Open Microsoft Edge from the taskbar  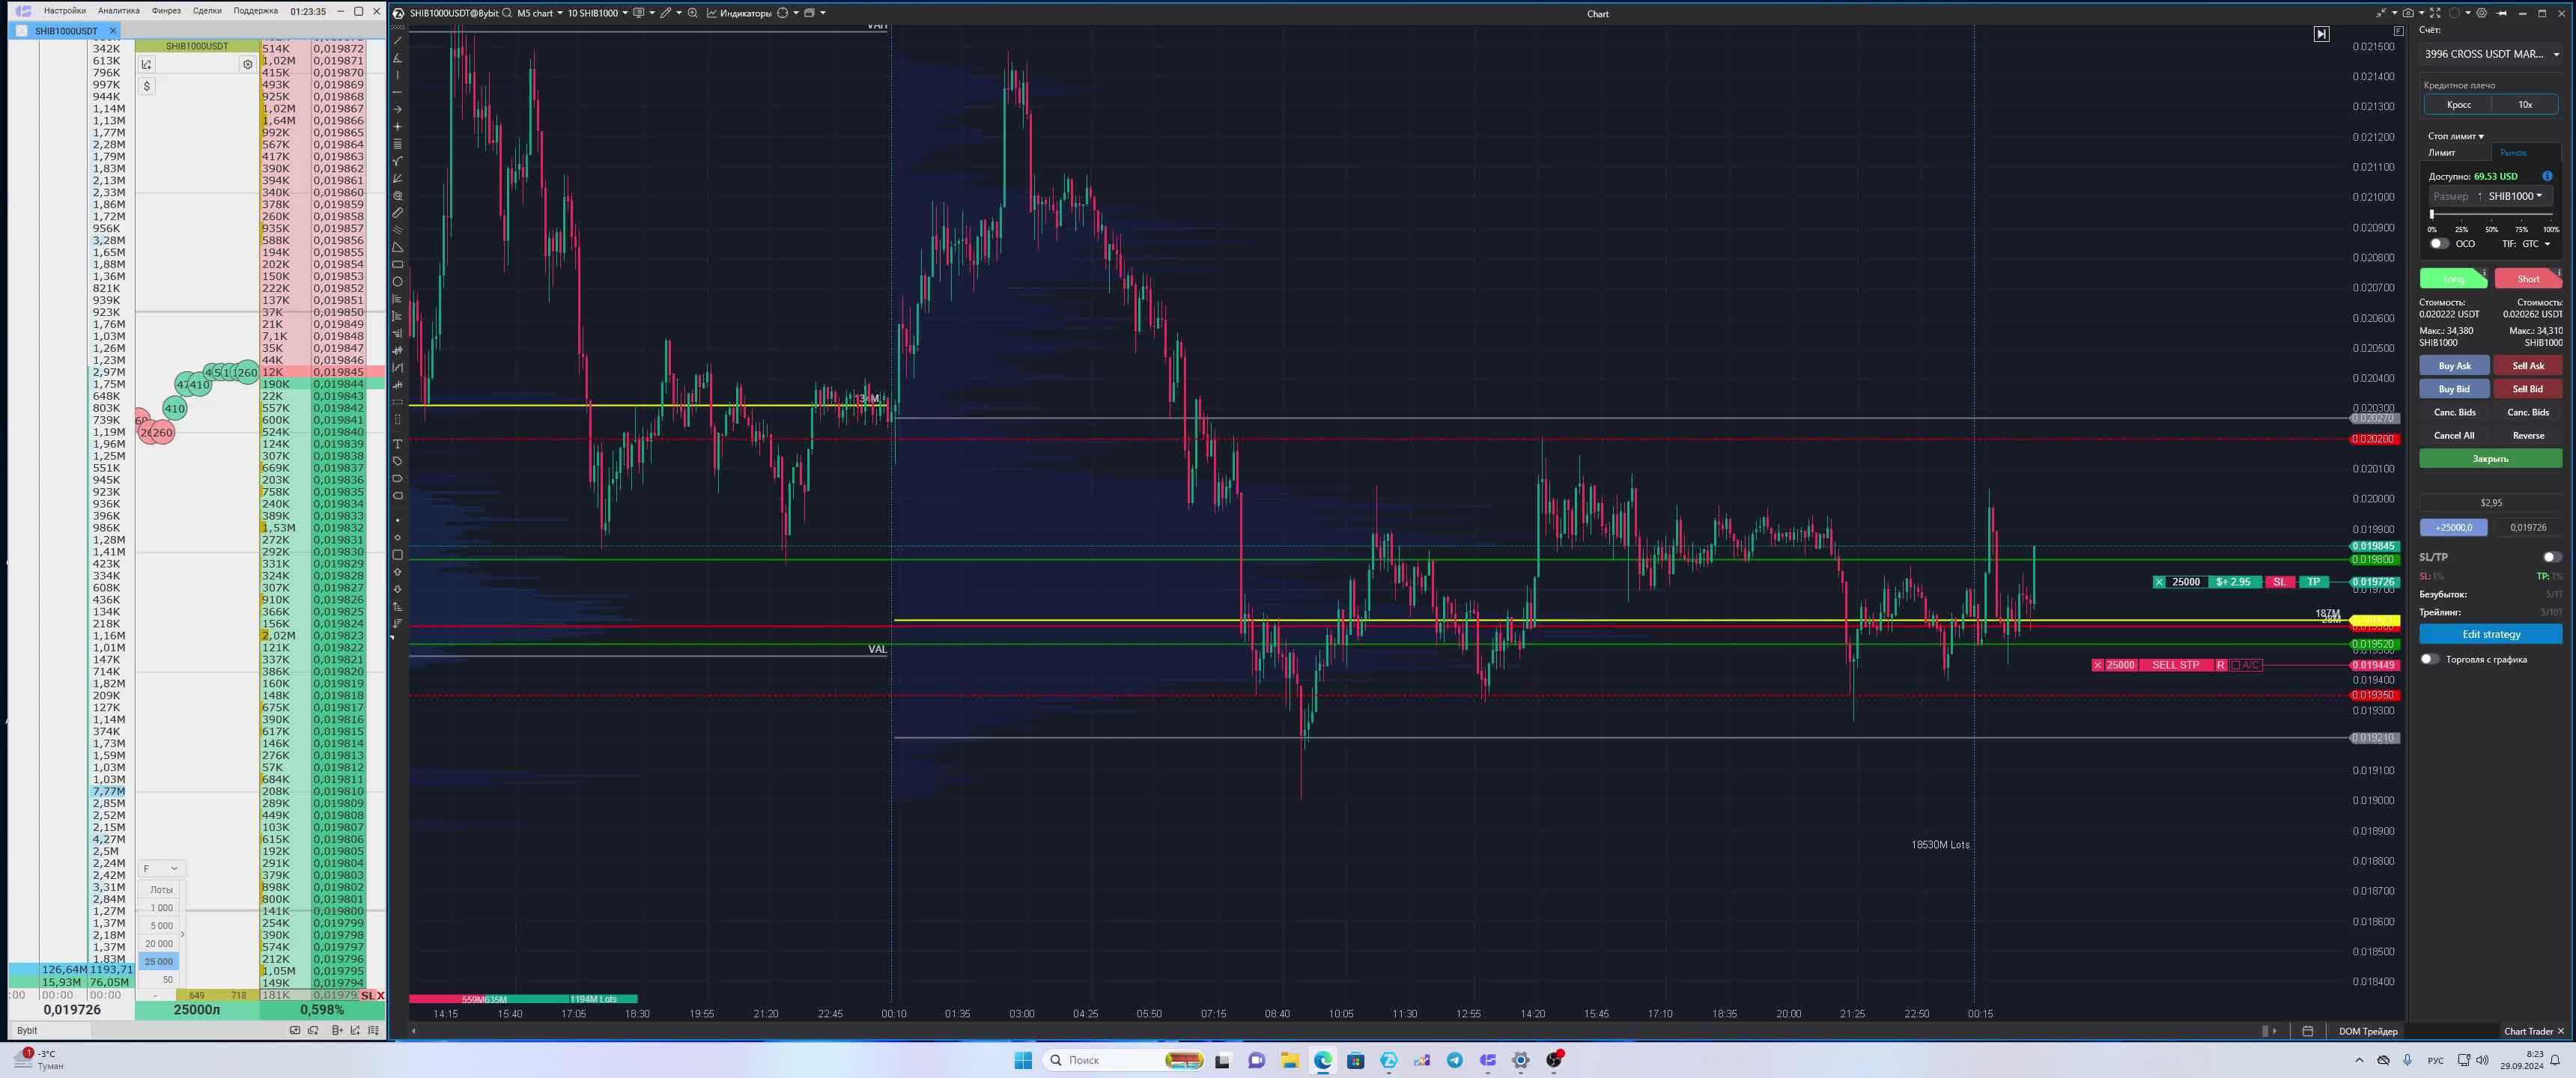point(1322,1060)
